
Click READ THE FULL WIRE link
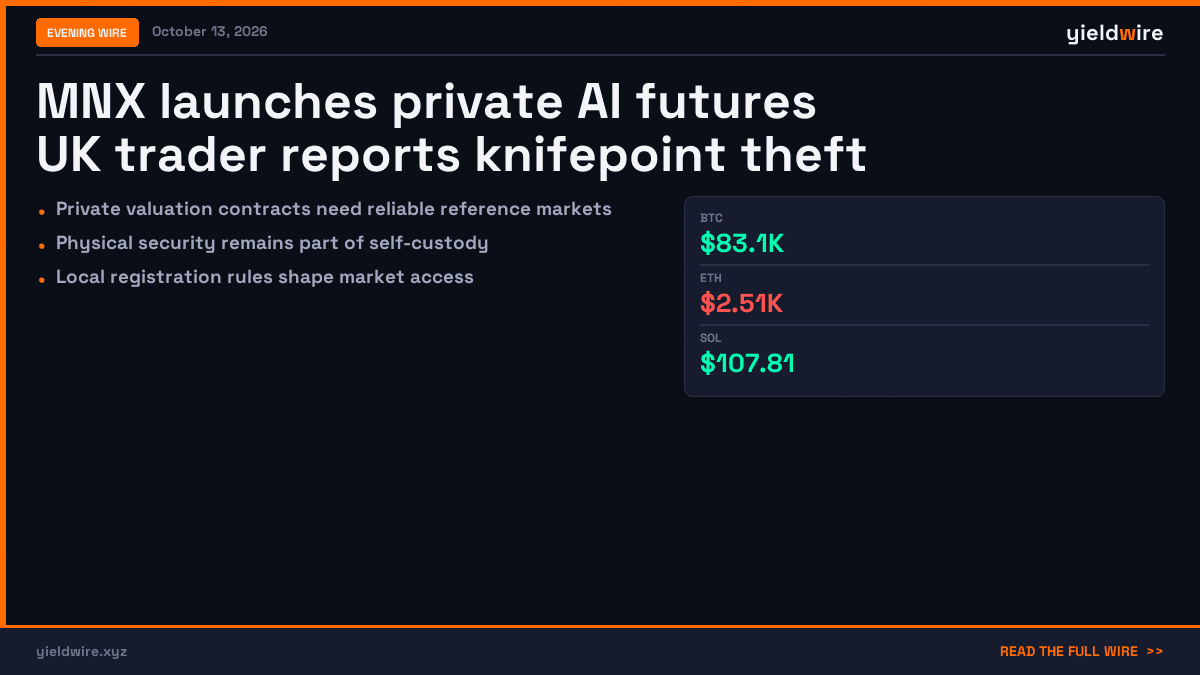[x=1069, y=651]
